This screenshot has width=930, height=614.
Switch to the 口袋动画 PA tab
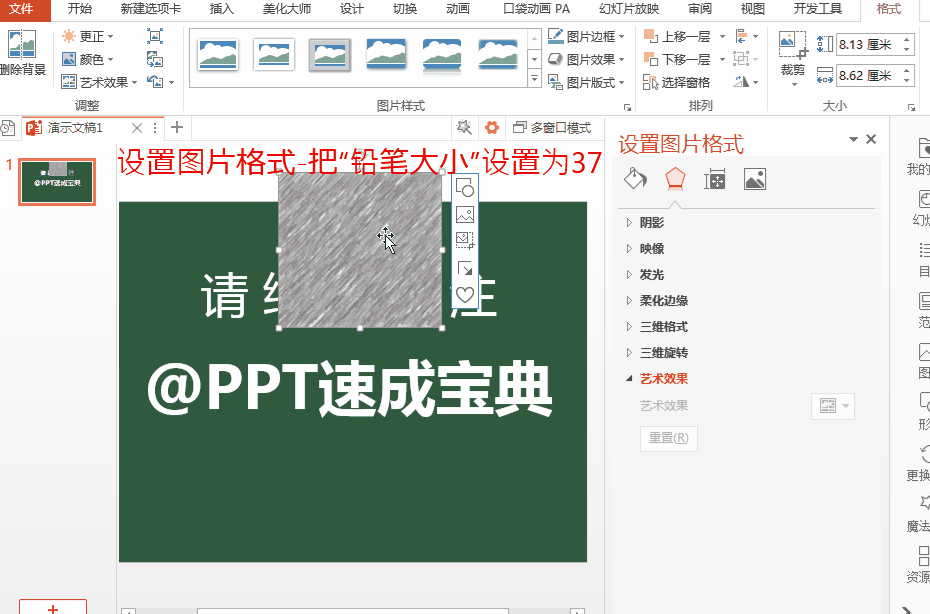tap(536, 9)
